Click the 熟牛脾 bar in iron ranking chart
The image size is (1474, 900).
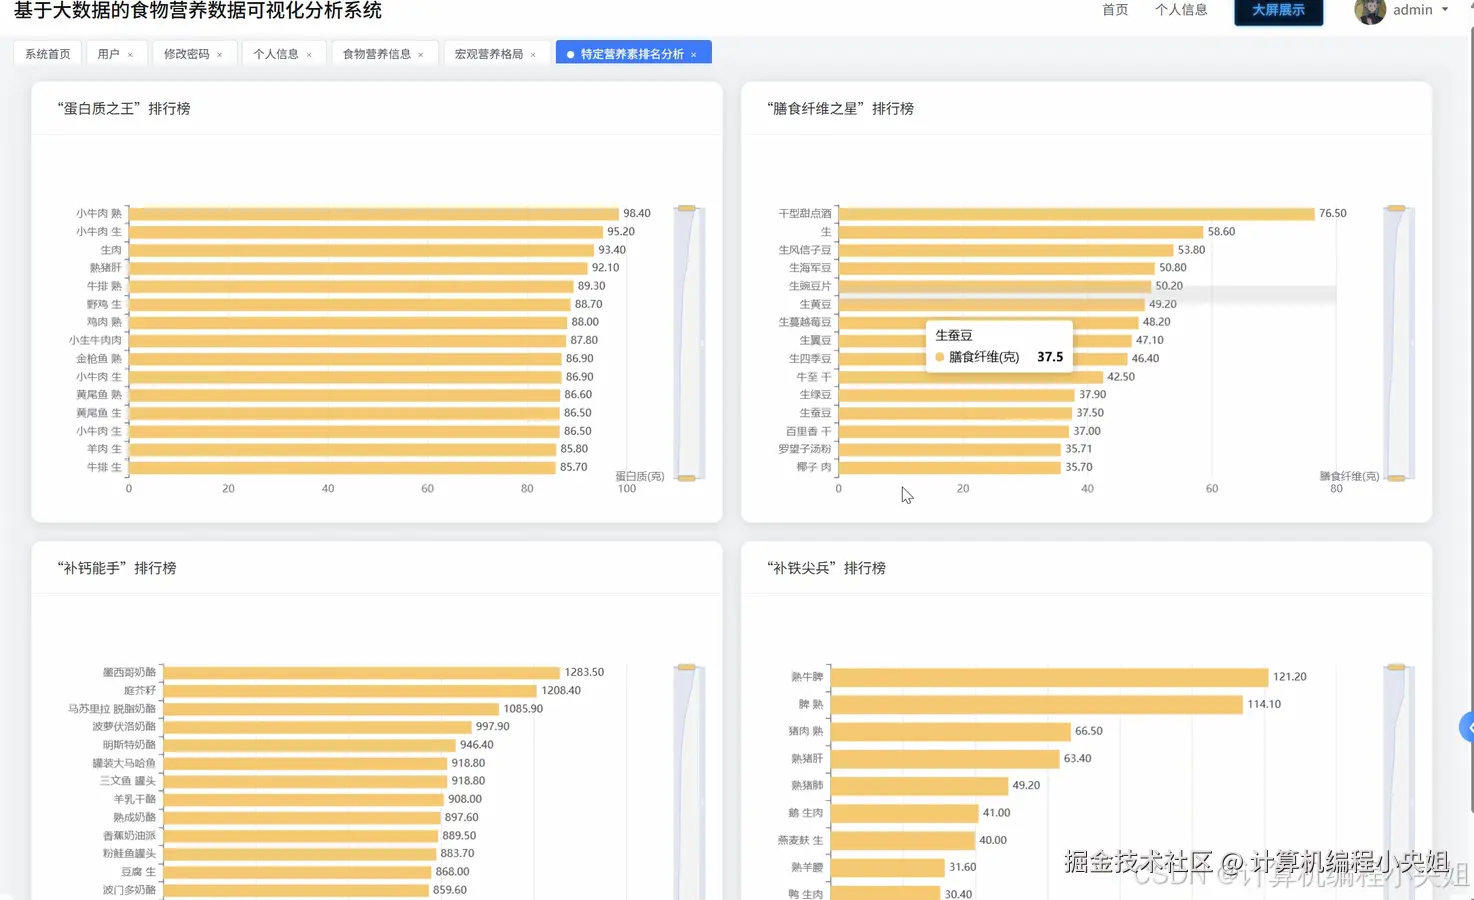pos(1050,676)
